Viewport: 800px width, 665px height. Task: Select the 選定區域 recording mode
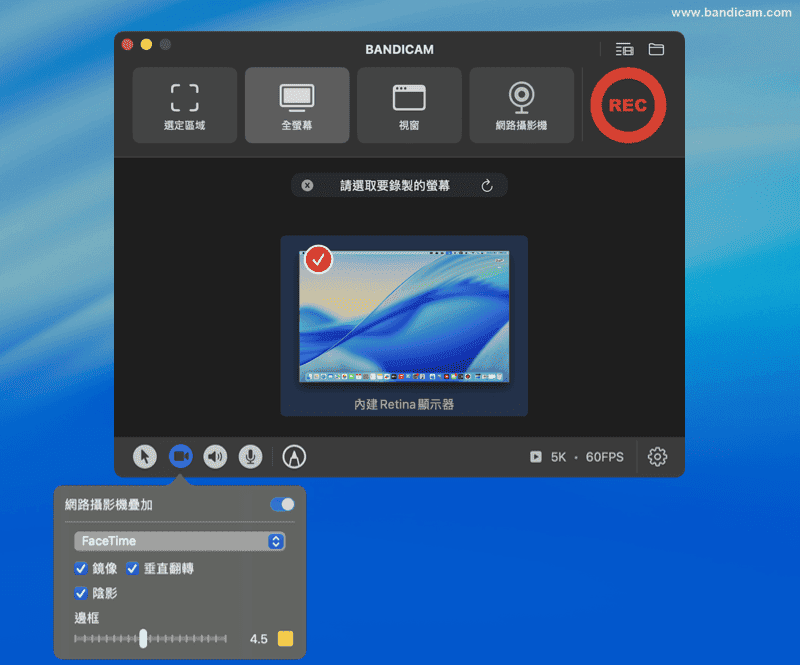pos(185,106)
